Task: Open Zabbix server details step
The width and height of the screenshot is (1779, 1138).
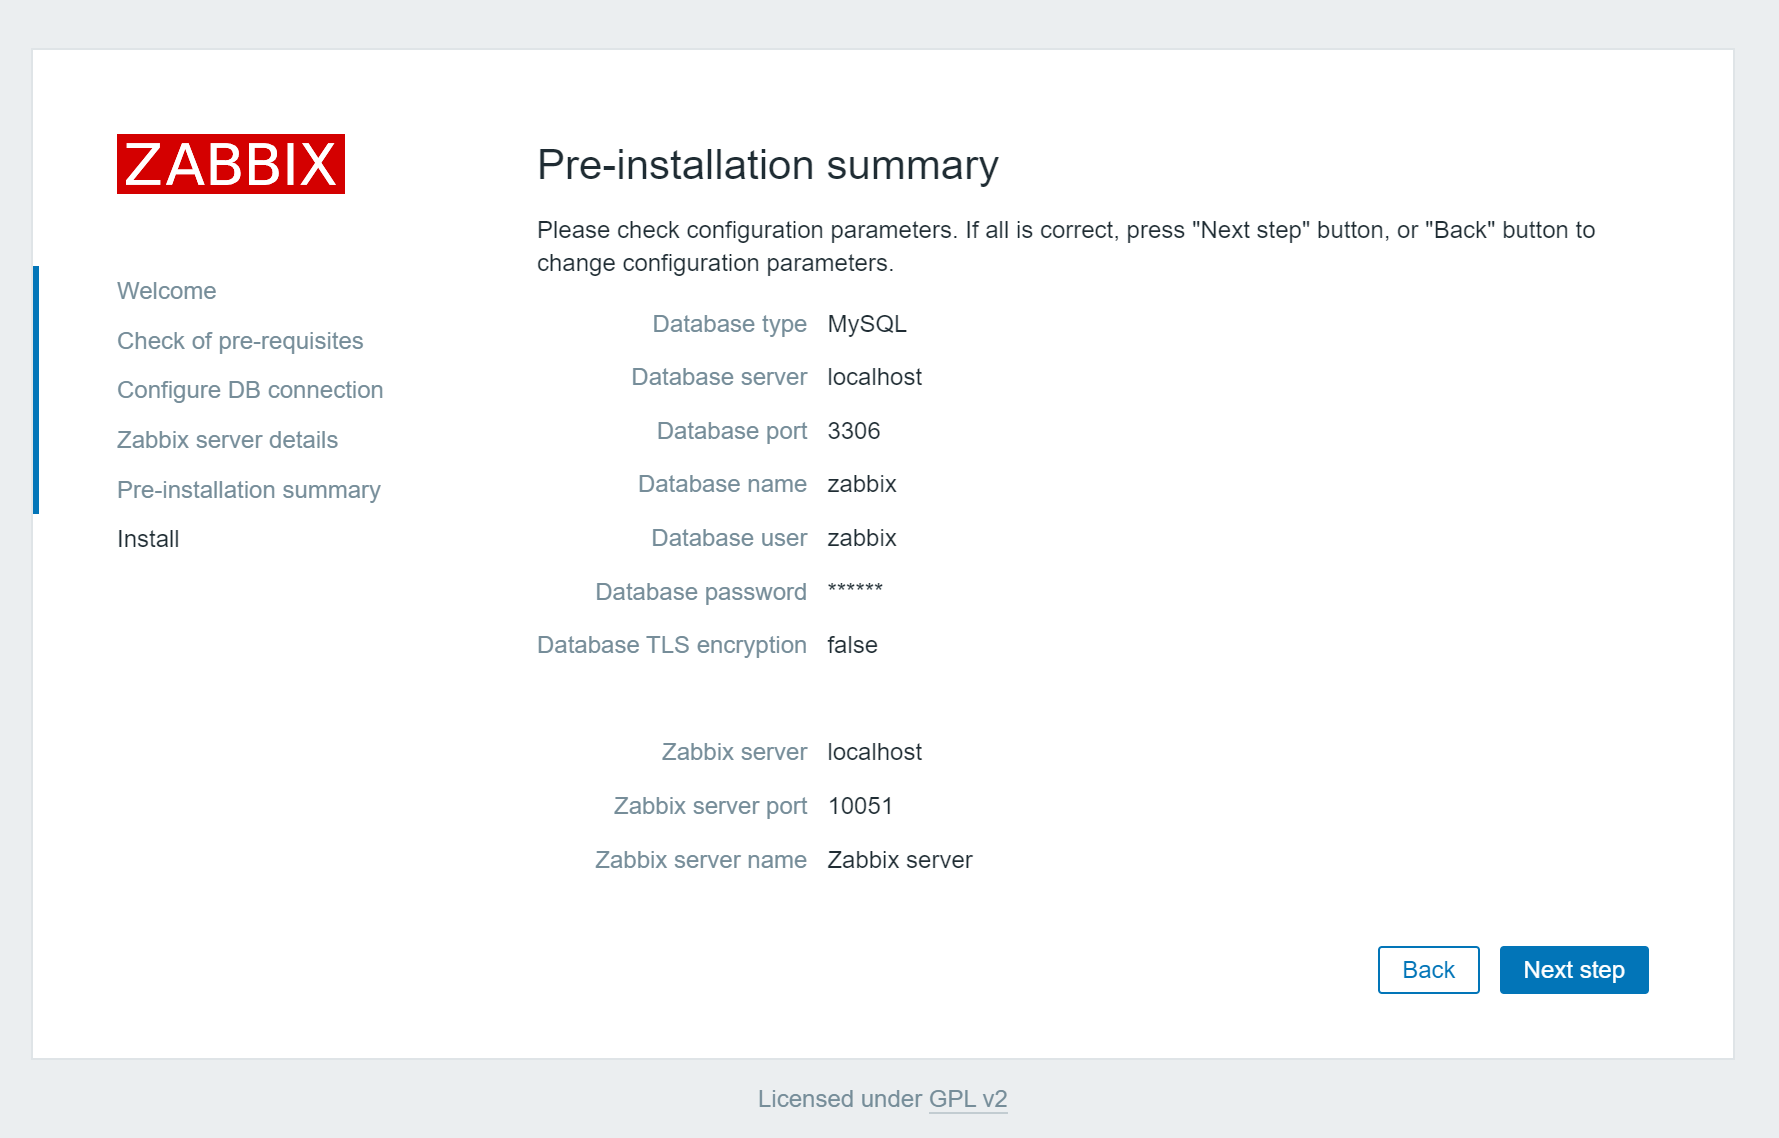Action: [227, 440]
